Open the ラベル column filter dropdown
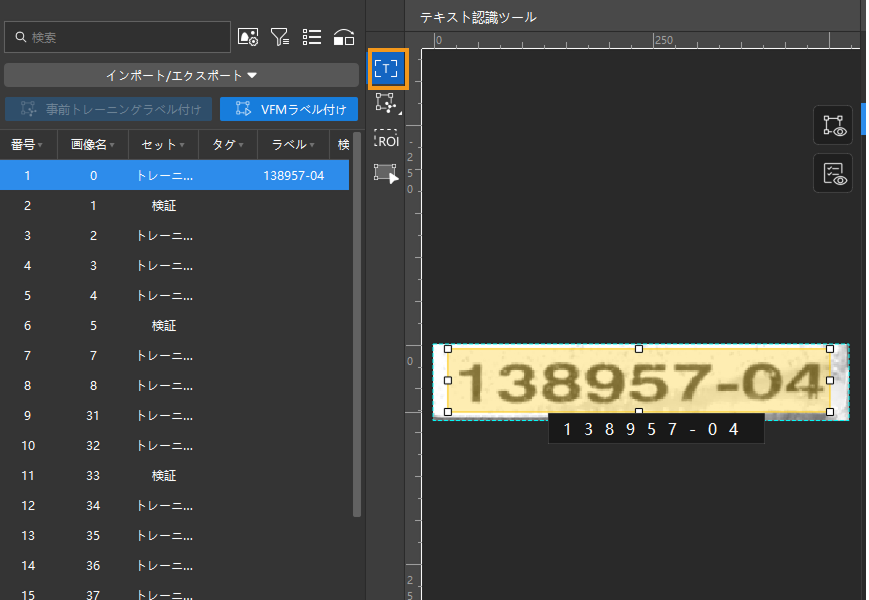Screen dimensions: 869x600 tap(311, 145)
